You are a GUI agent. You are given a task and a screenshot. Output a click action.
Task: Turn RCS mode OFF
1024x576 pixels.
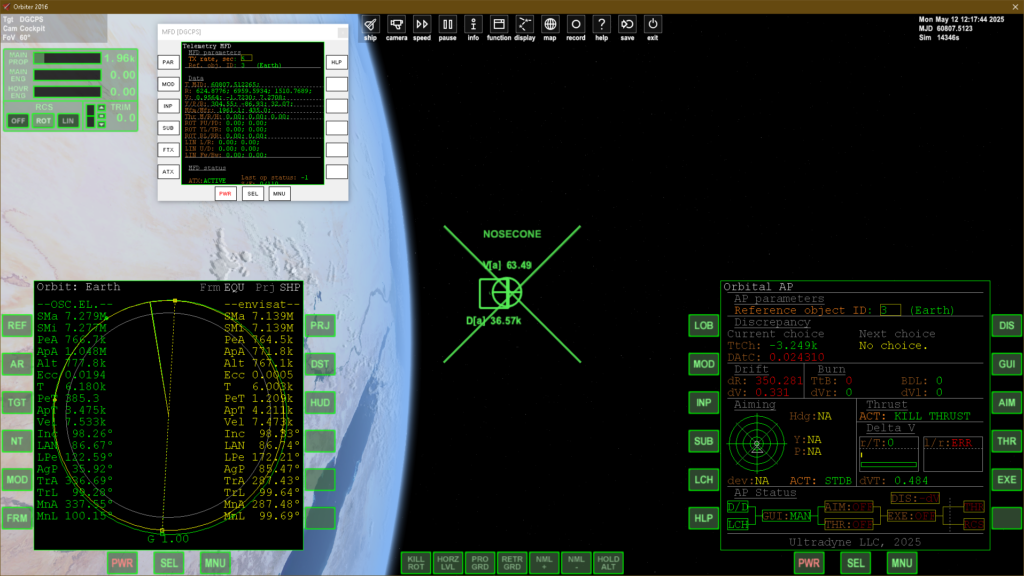(18, 121)
